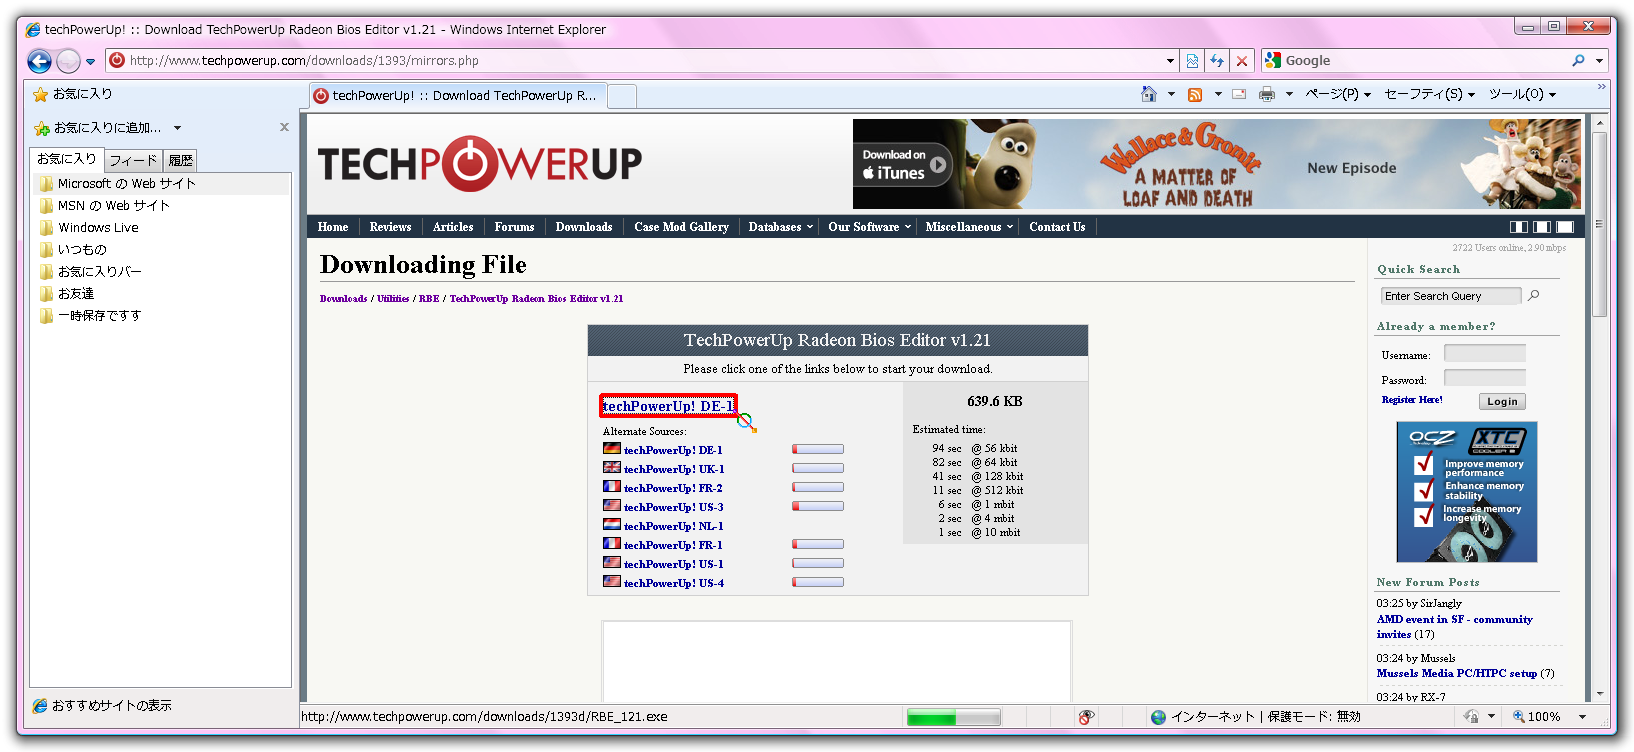Click the Read Mail envelope icon
The width and height of the screenshot is (1634, 752).
1239,94
